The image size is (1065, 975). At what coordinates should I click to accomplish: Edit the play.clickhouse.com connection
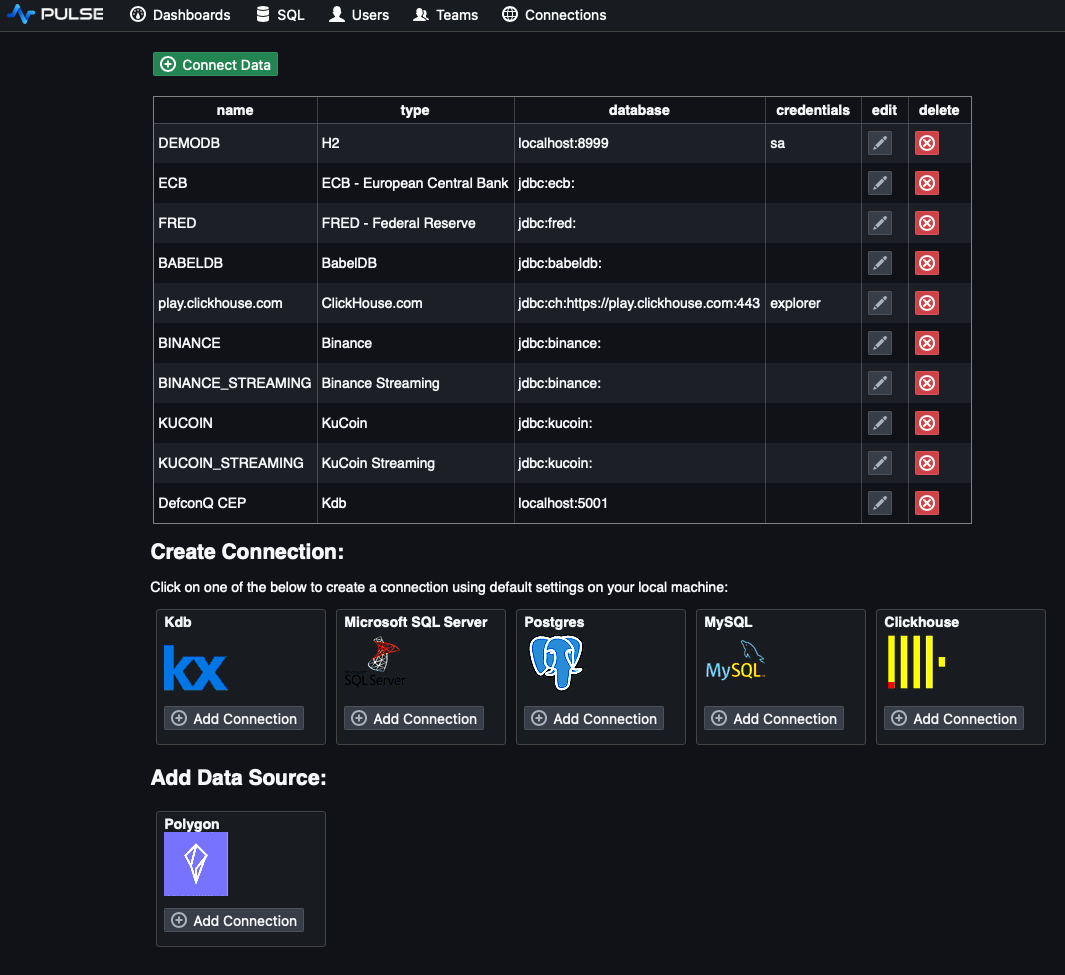879,303
